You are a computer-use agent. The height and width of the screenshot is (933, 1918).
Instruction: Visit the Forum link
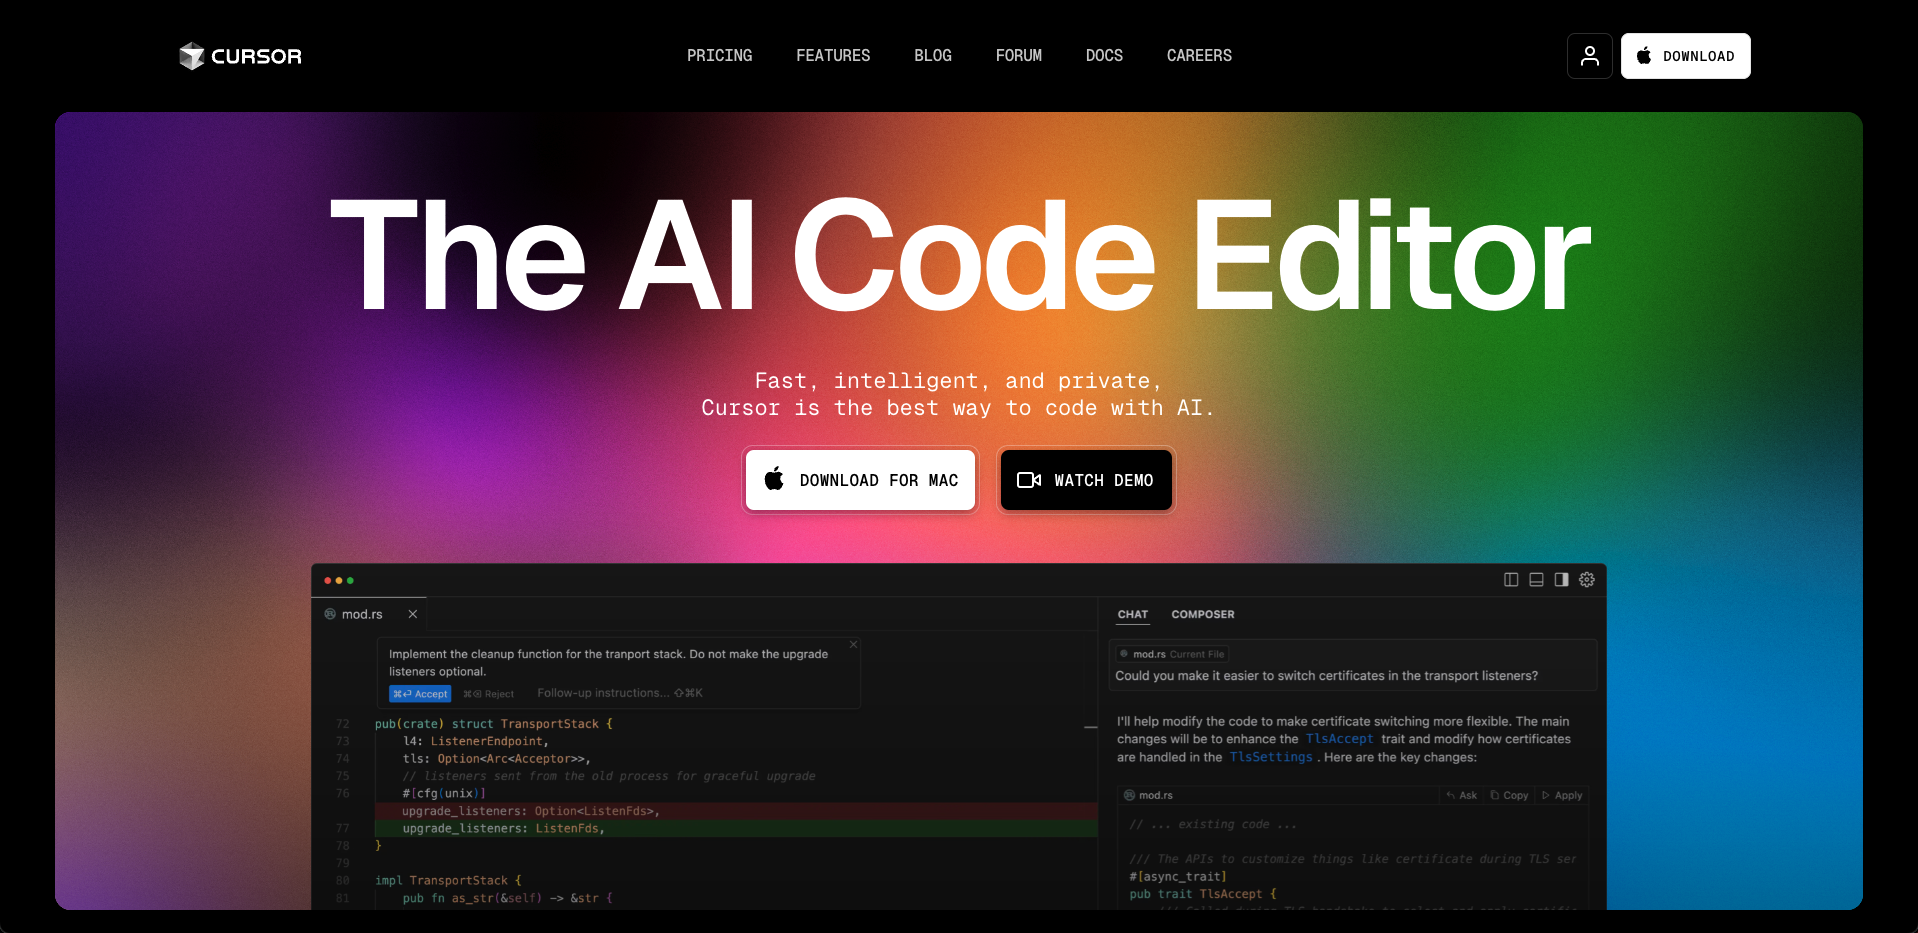[1019, 56]
